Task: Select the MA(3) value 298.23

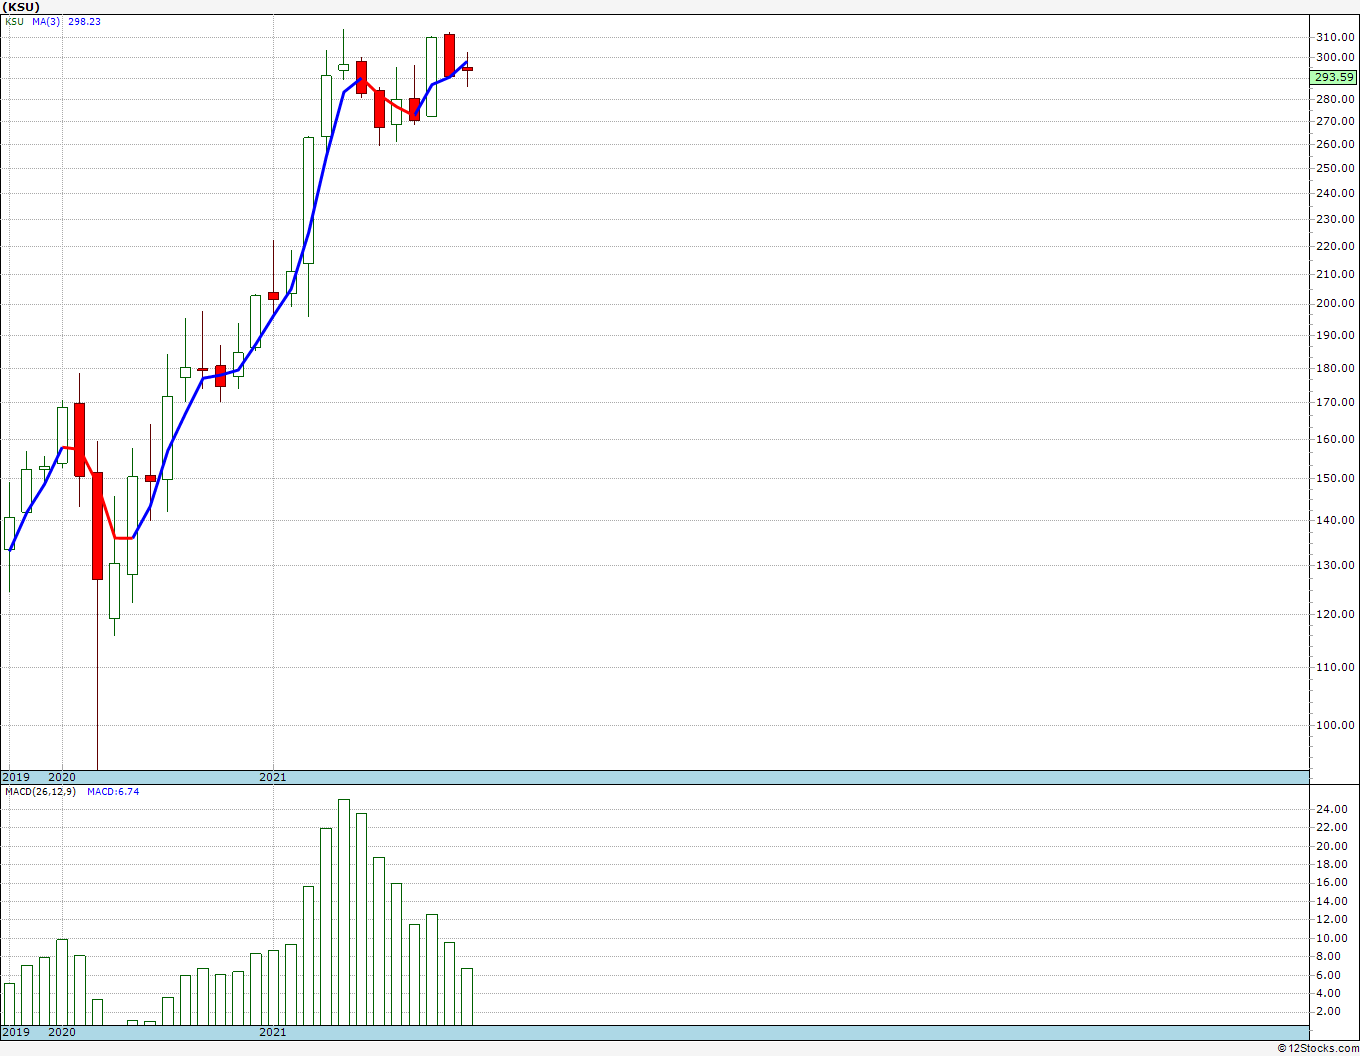Action: coord(84,21)
